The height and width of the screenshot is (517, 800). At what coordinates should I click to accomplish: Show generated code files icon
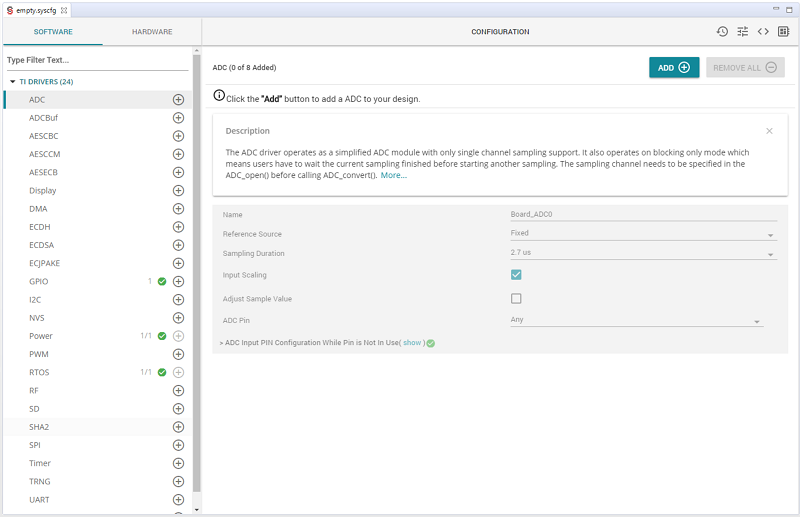point(763,32)
